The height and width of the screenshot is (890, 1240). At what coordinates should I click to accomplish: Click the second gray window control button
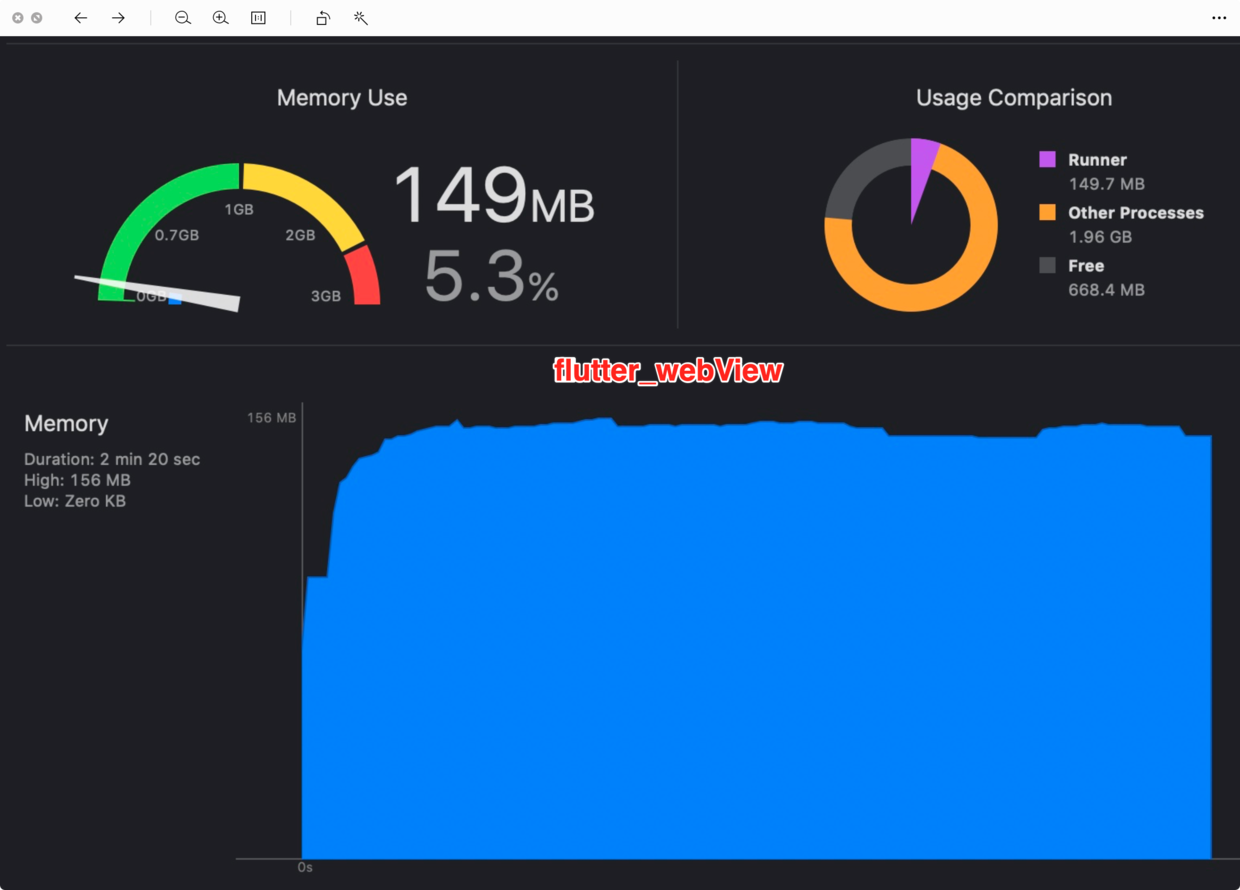tap(37, 18)
